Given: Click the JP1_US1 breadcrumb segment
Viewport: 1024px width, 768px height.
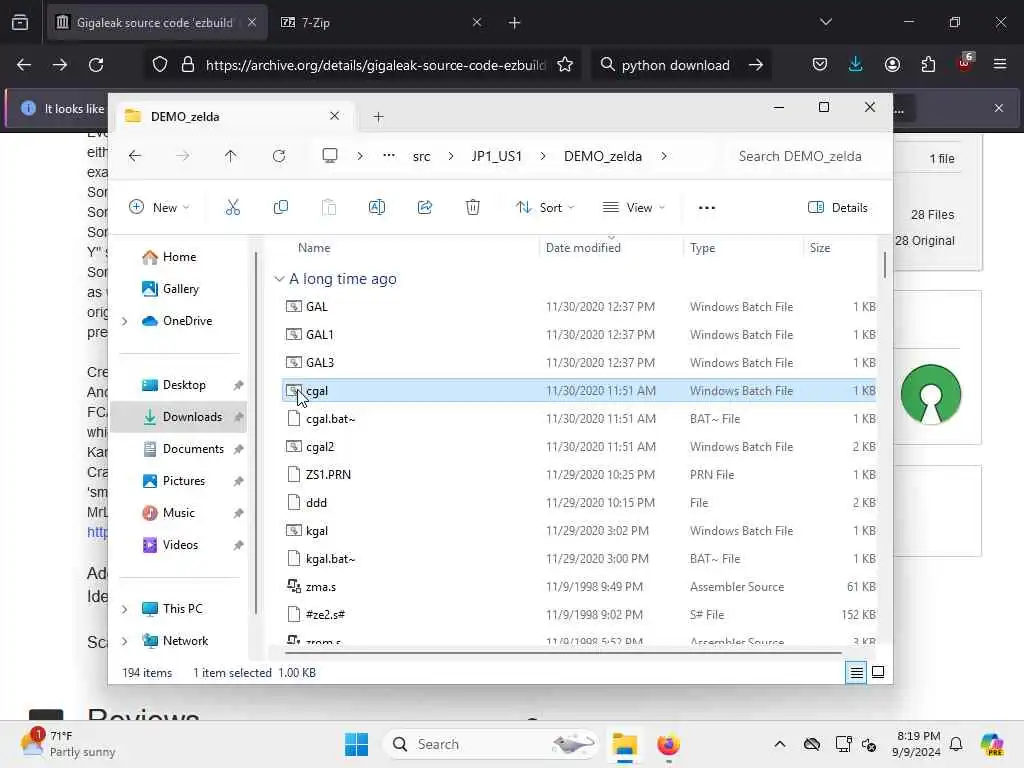Looking at the screenshot, I should pos(496,156).
